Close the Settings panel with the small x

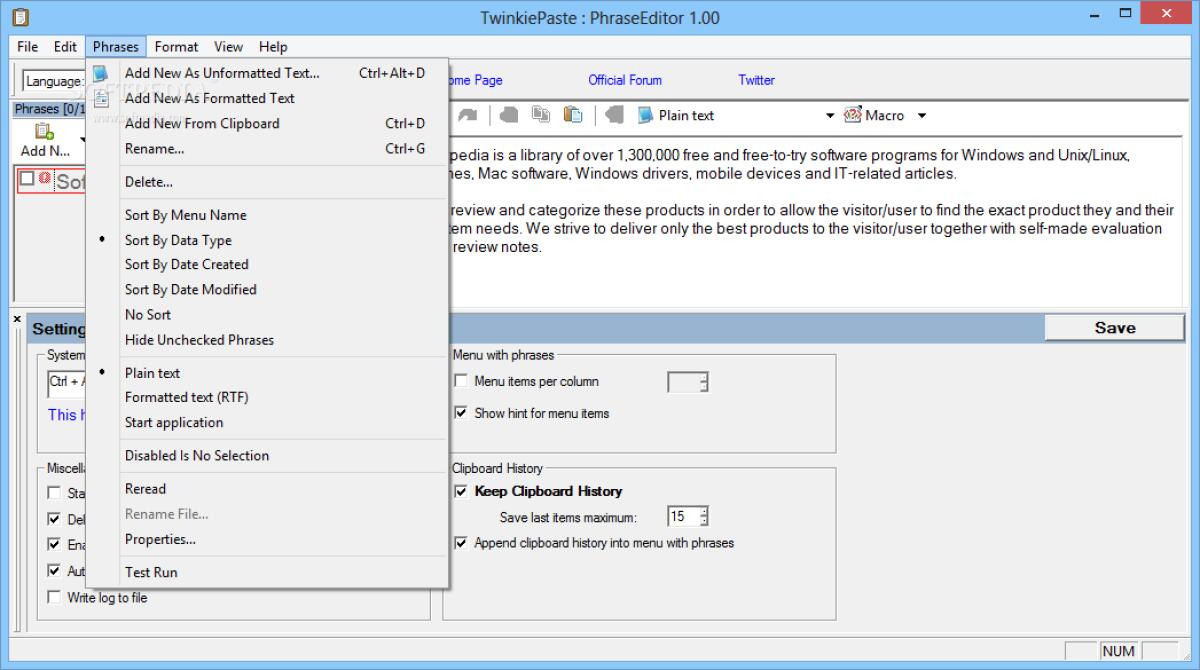17,319
